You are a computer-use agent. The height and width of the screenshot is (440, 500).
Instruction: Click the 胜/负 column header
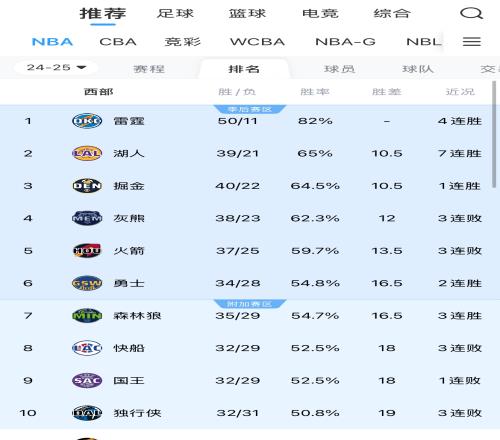point(237,92)
